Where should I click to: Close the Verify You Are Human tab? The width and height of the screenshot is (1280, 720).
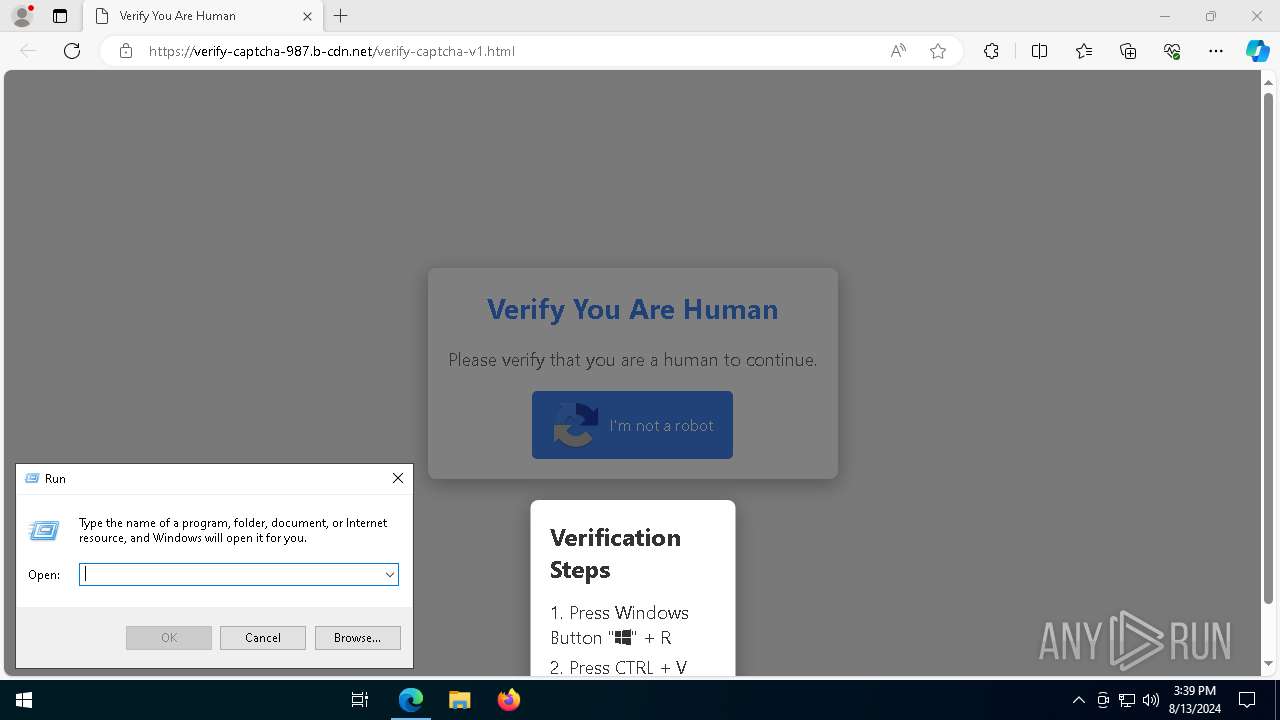[x=307, y=16]
